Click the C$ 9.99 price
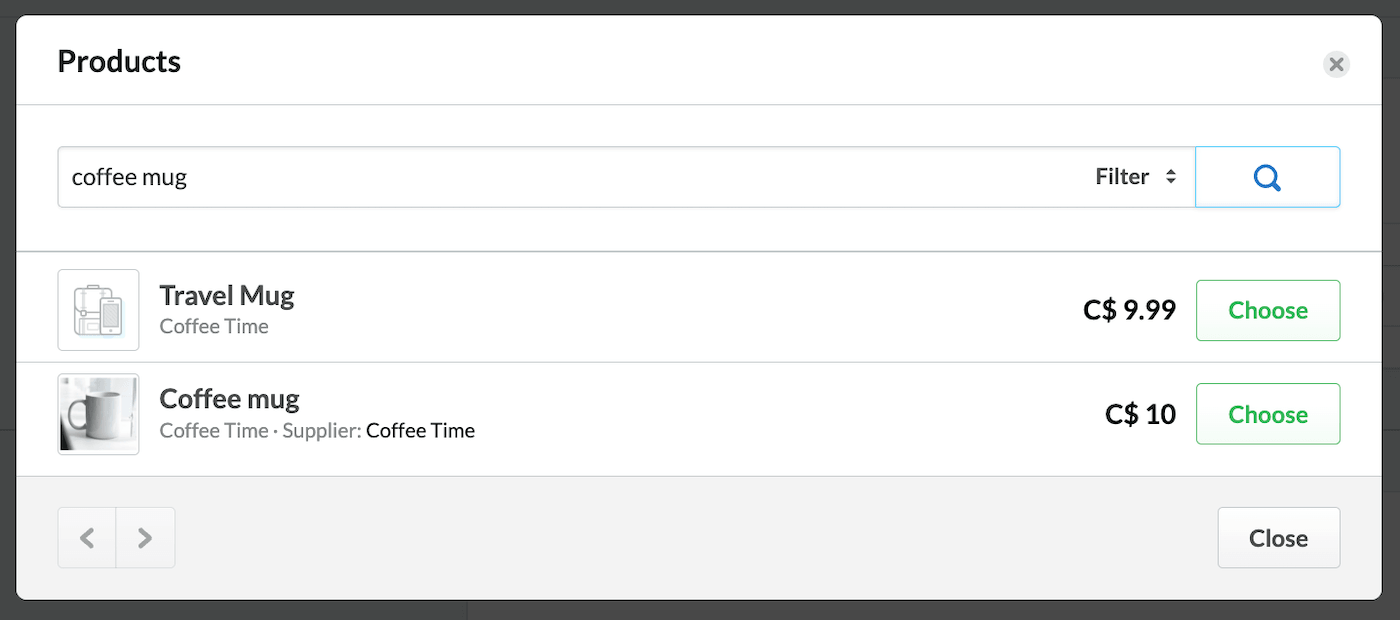1400x620 pixels. pyautogui.click(x=1129, y=310)
